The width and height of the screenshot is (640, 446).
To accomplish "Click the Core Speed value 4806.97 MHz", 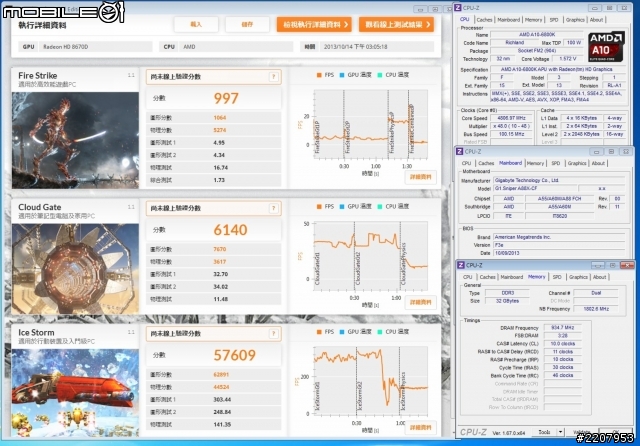I will pyautogui.click(x=512, y=118).
